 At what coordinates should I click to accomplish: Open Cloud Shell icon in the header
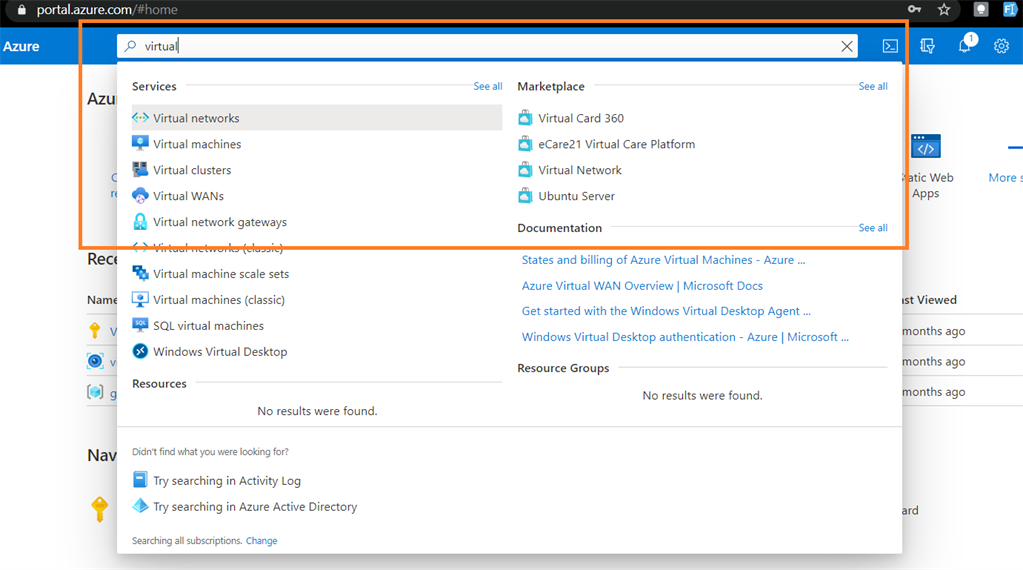point(890,46)
